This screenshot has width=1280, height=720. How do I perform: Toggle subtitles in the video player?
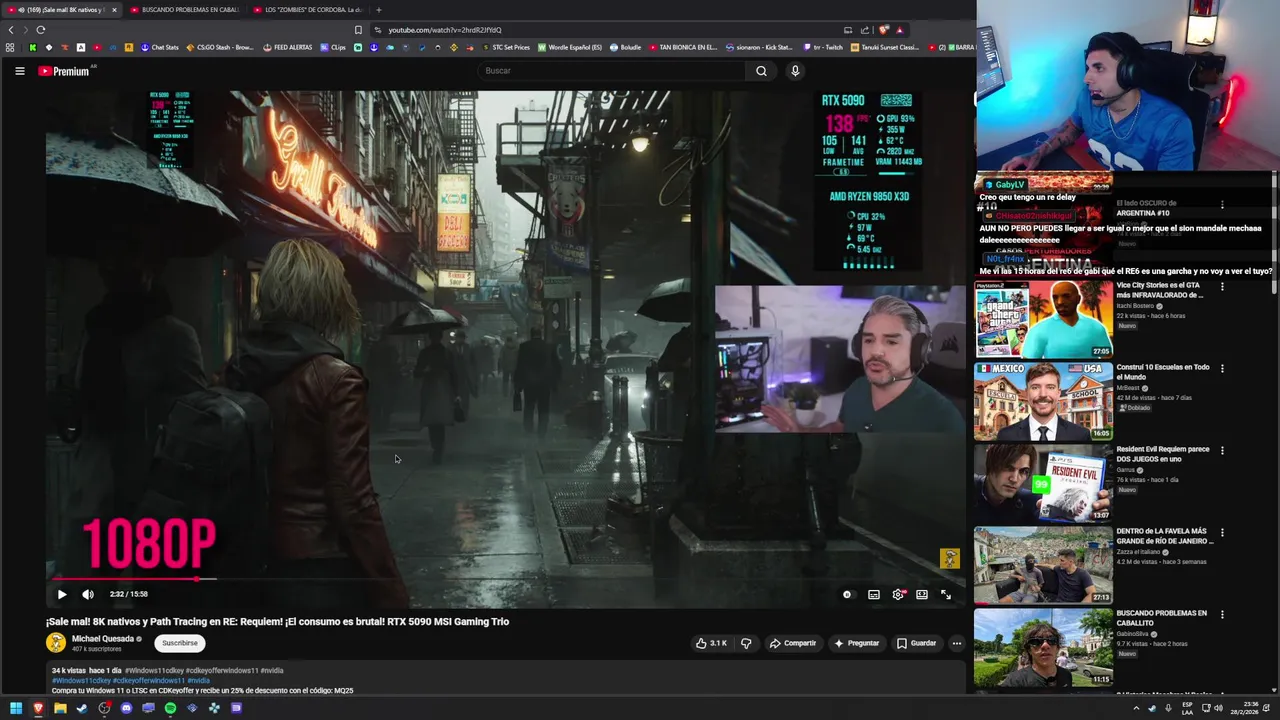click(x=874, y=594)
